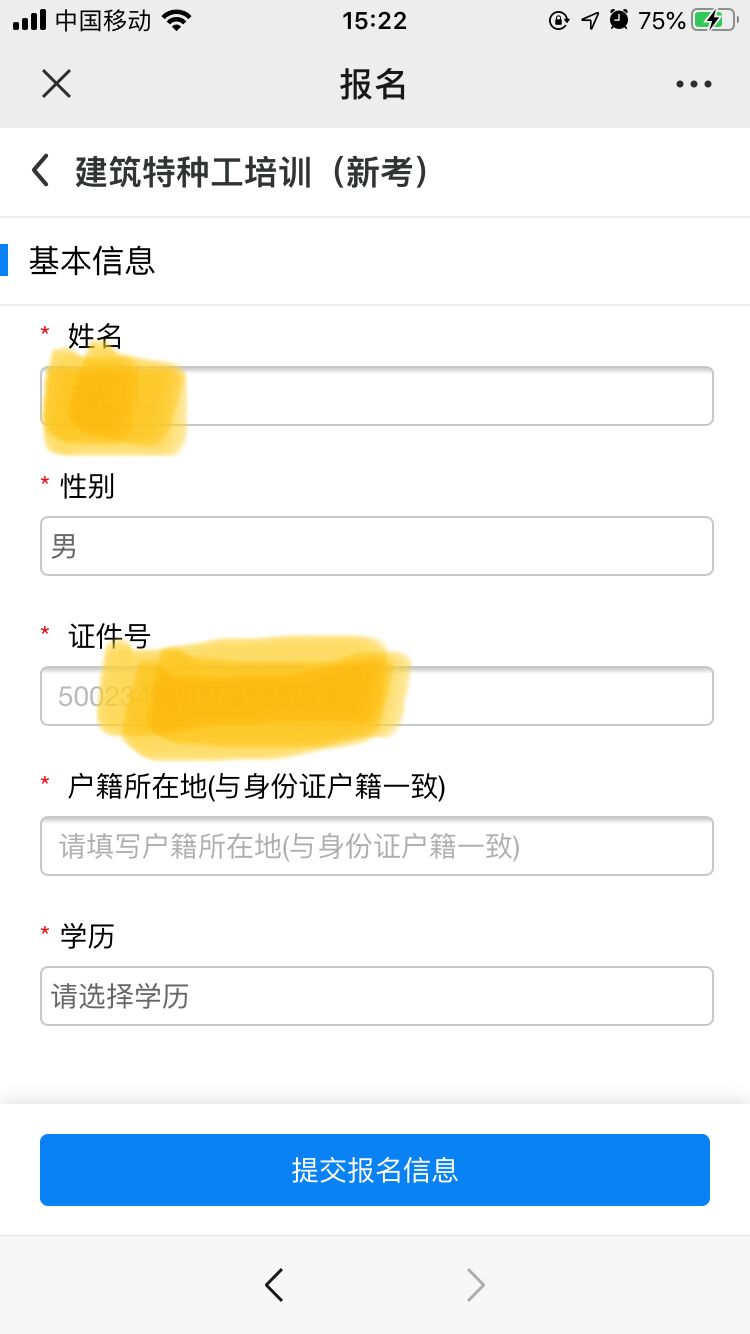The image size is (750, 1334).
Task: Focus the 户籍所在地 input field
Action: pos(376,846)
